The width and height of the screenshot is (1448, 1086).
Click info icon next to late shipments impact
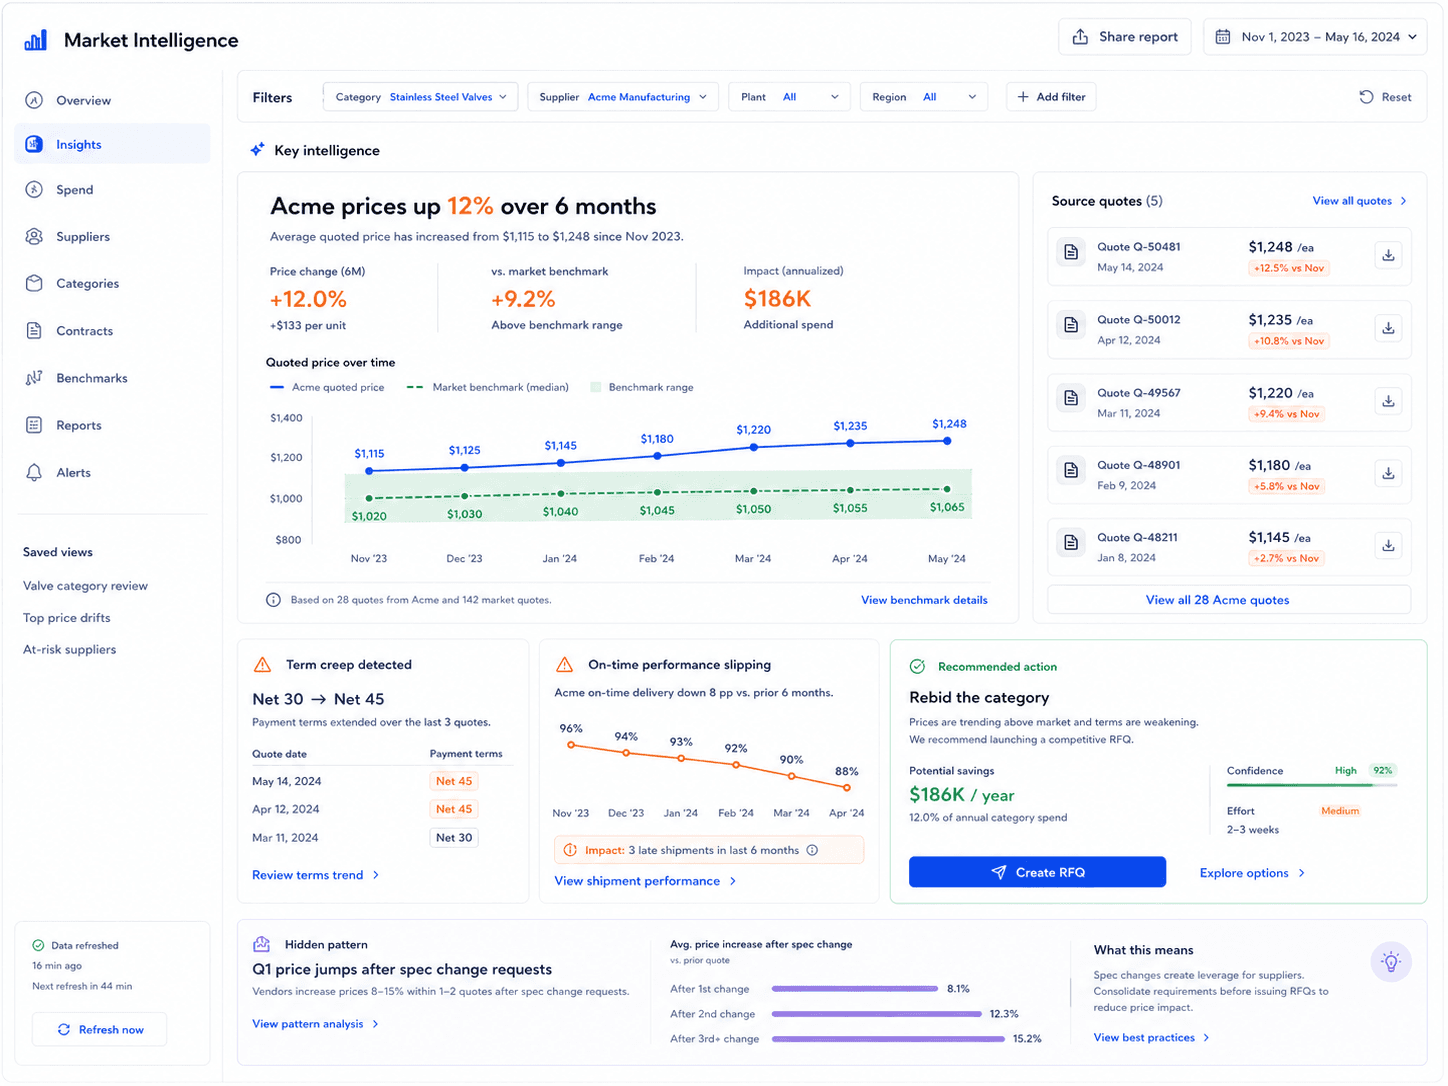click(812, 850)
